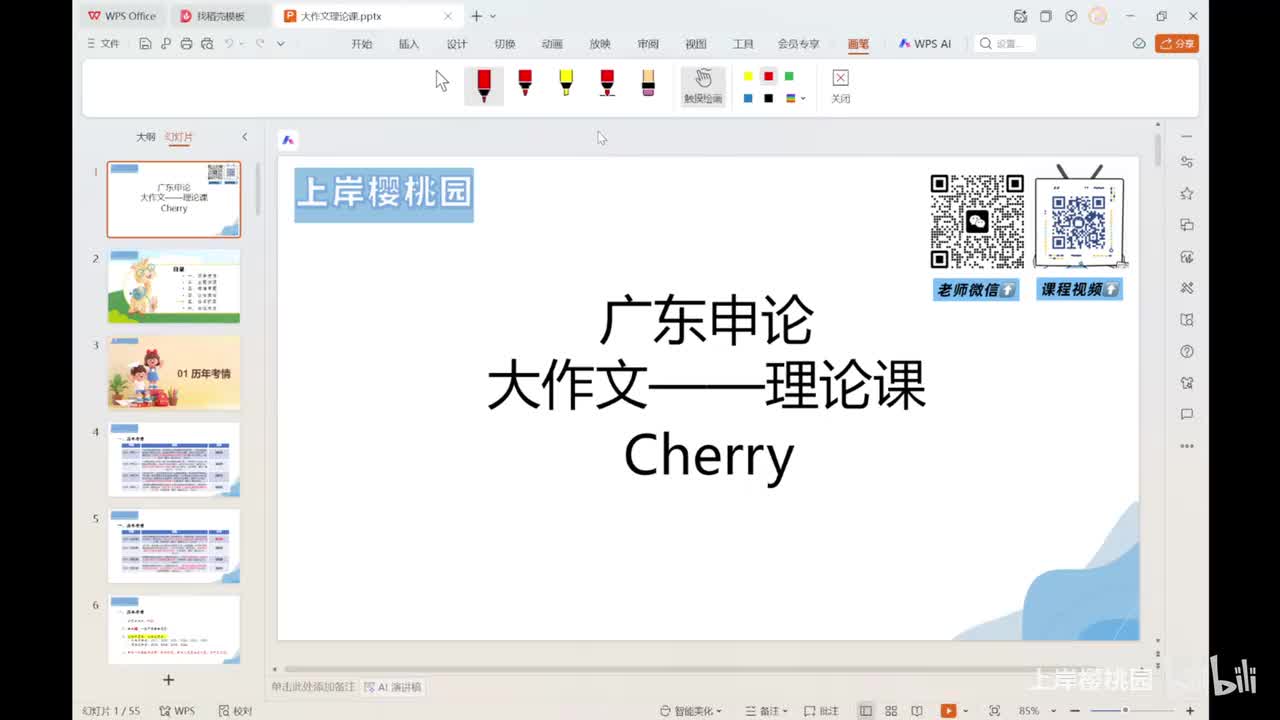1280x720 pixels.
Task: Open the 审阅 ribbon tab
Action: coord(648,44)
